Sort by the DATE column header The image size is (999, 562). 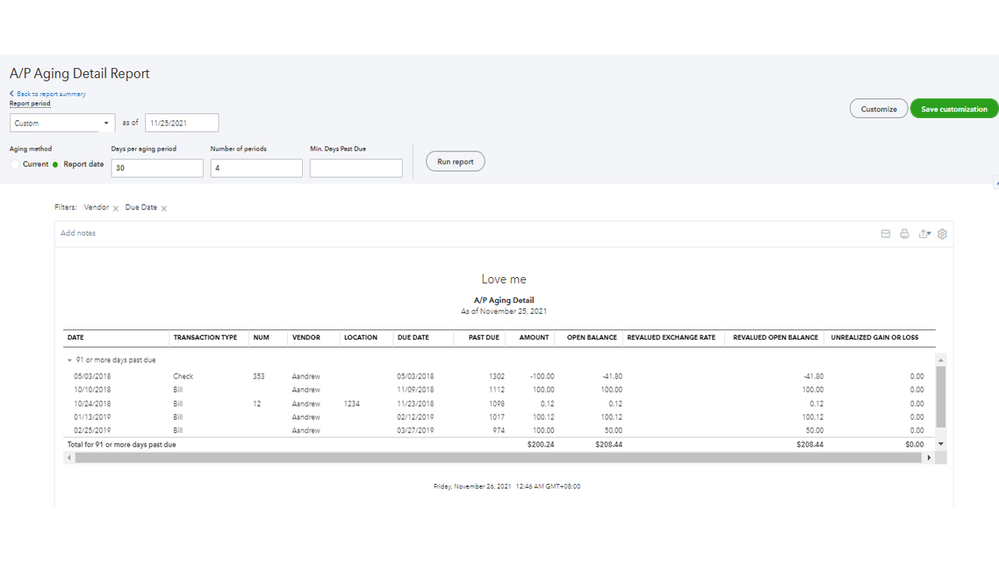tap(75, 338)
